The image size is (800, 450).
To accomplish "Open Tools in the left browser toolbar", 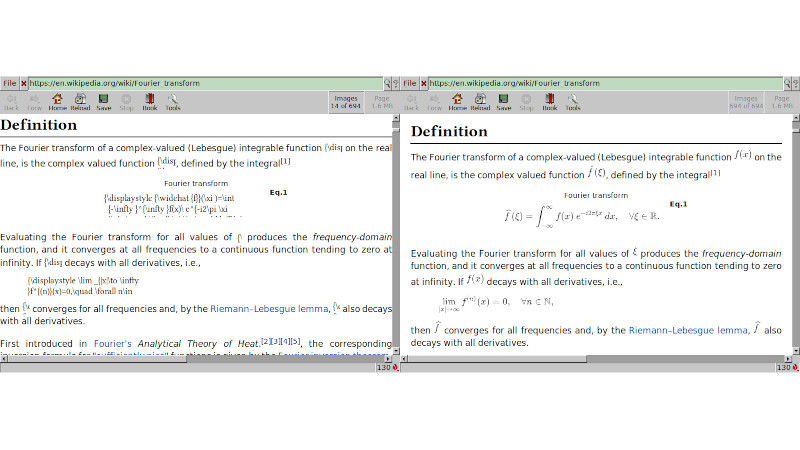I will click(173, 101).
